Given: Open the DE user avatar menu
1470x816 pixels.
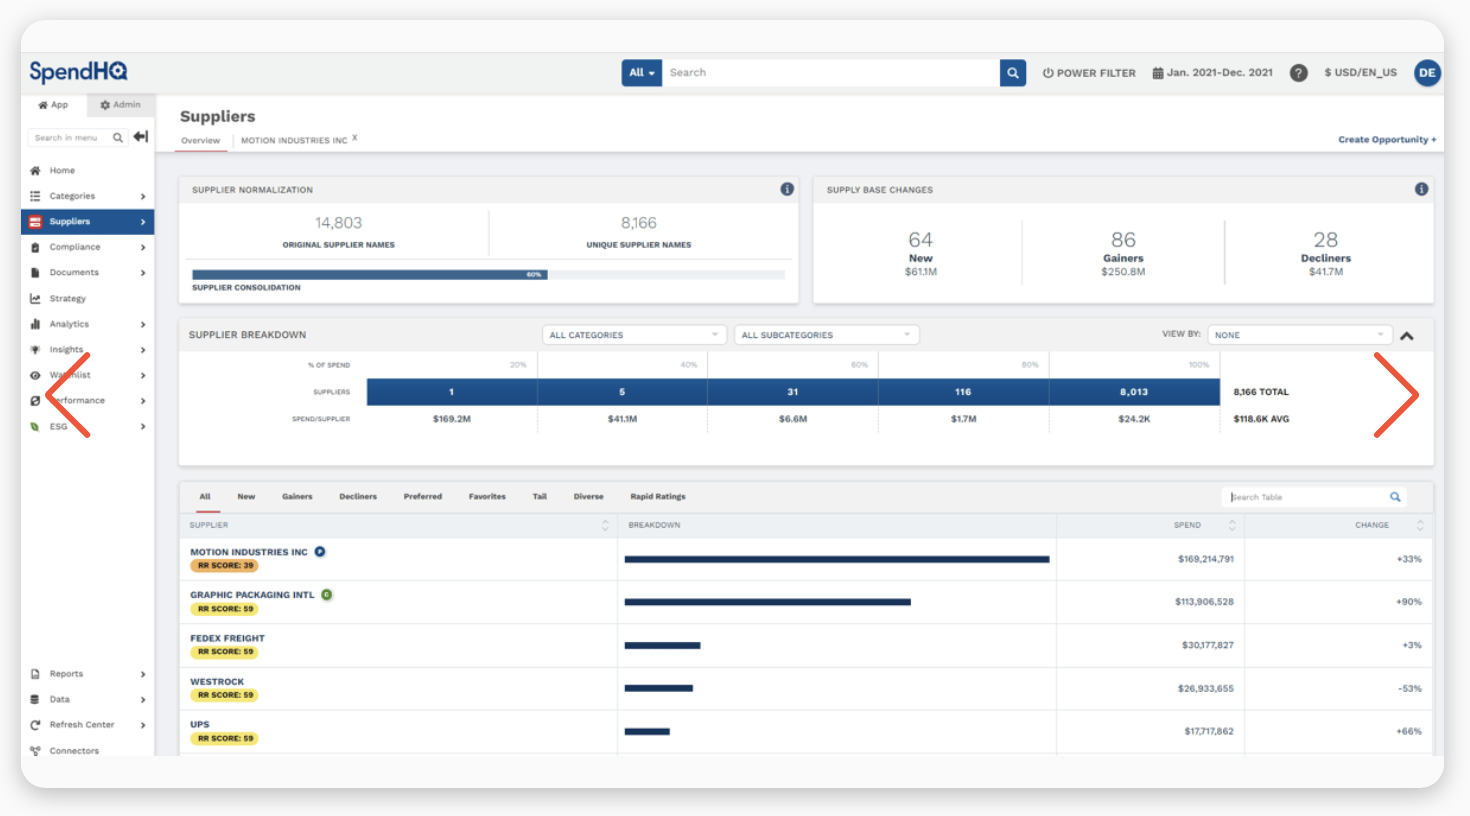Looking at the screenshot, I should [1427, 73].
